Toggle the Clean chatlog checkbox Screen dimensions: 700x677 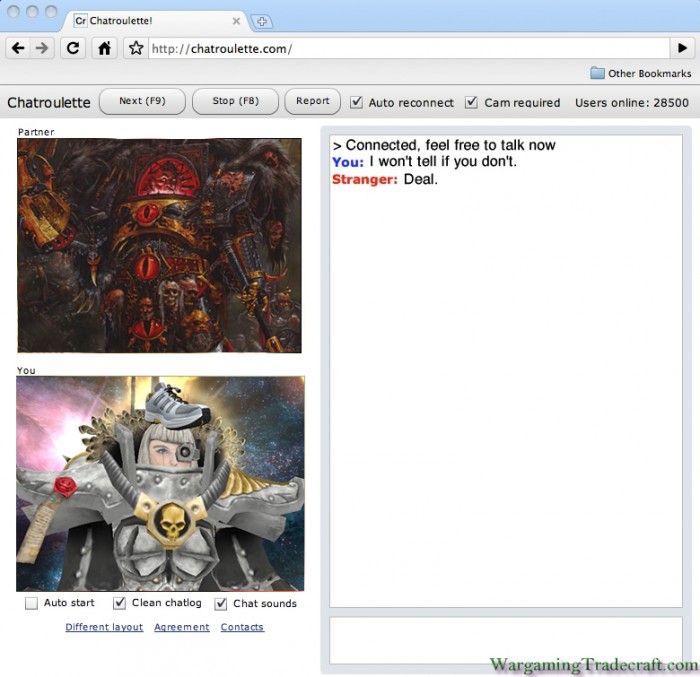119,603
